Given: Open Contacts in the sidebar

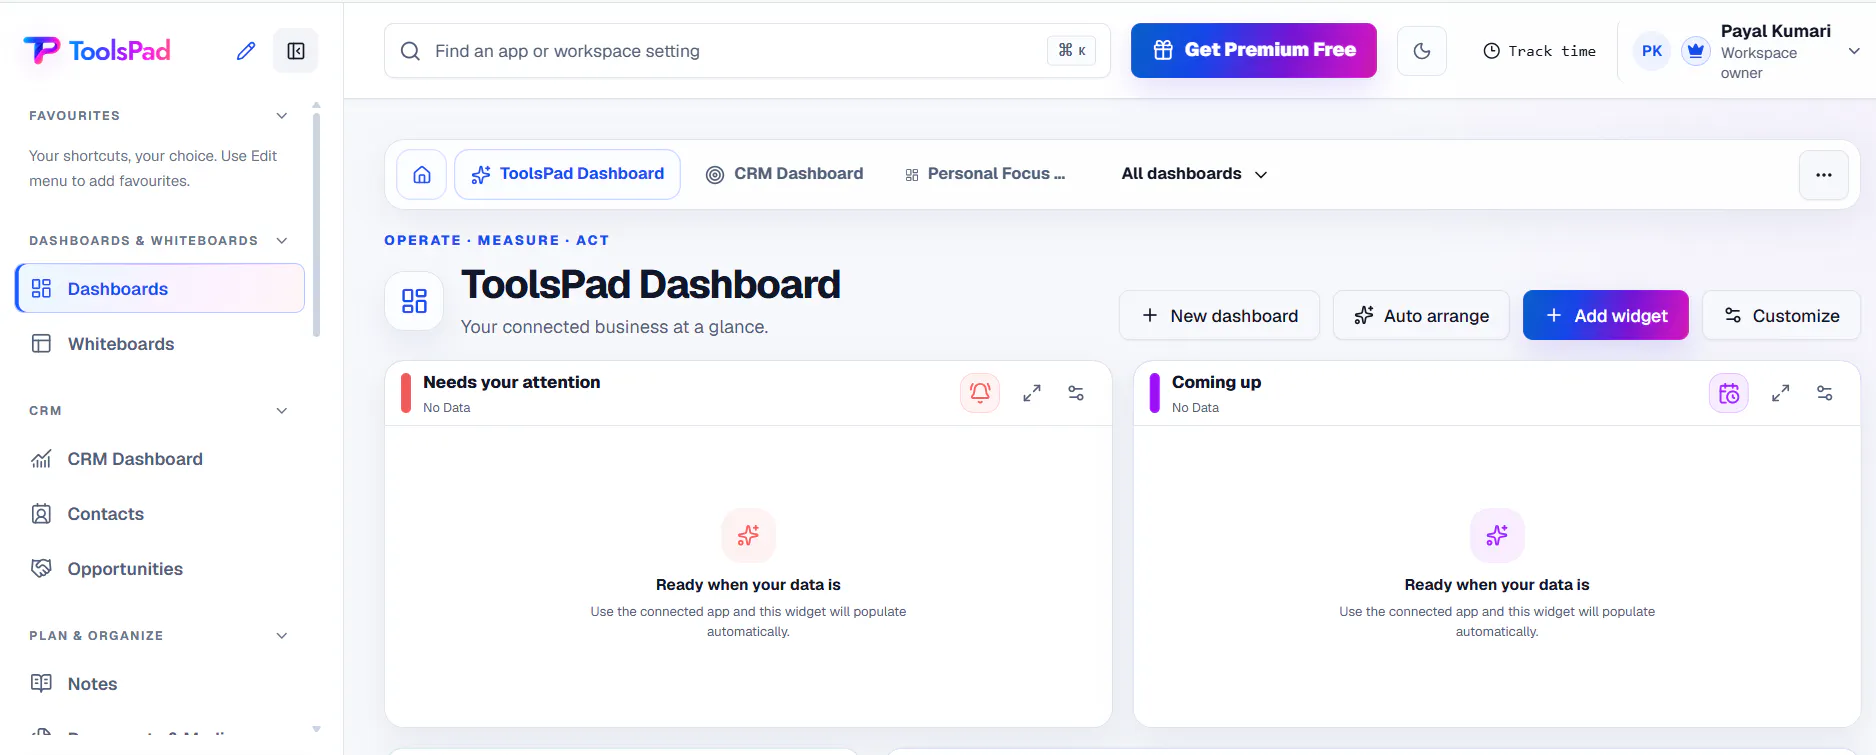Looking at the screenshot, I should coord(160,514).
